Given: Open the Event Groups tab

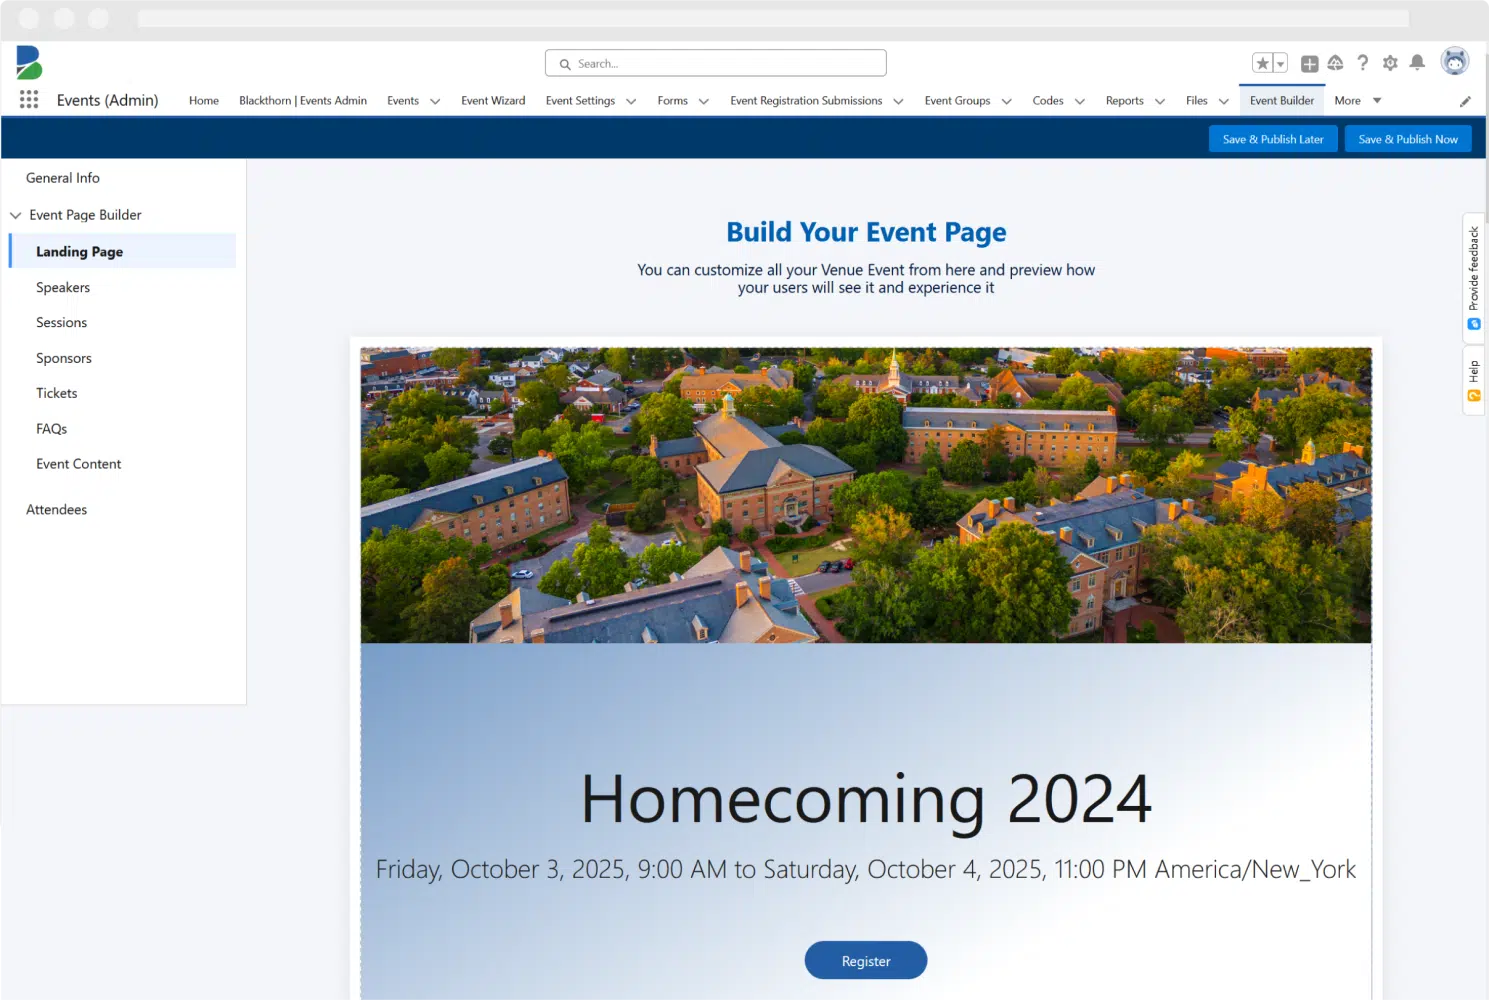Looking at the screenshot, I should click(x=957, y=101).
